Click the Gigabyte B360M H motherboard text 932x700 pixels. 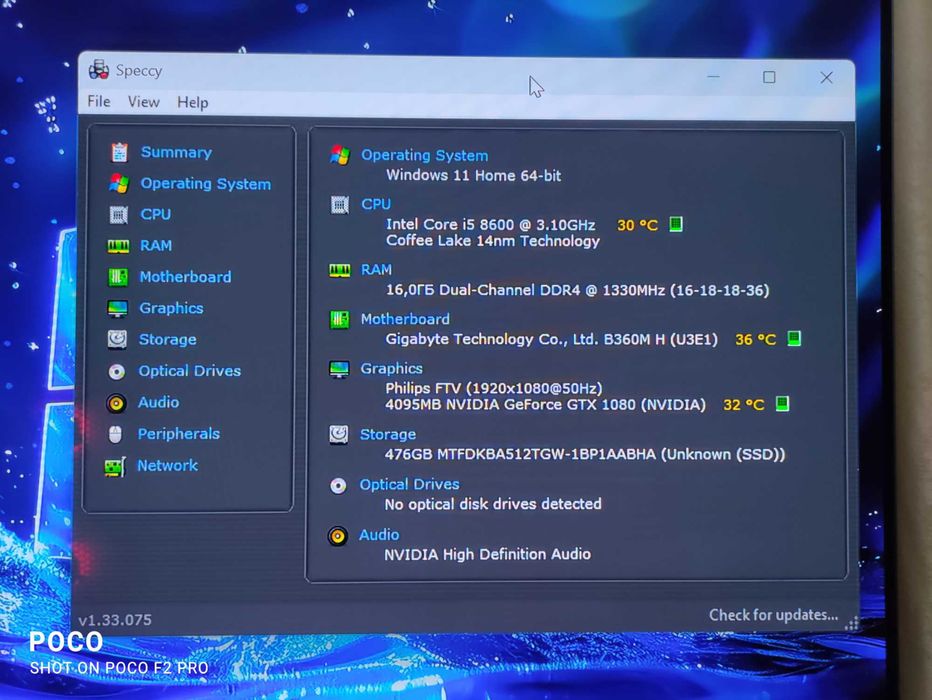pos(552,339)
